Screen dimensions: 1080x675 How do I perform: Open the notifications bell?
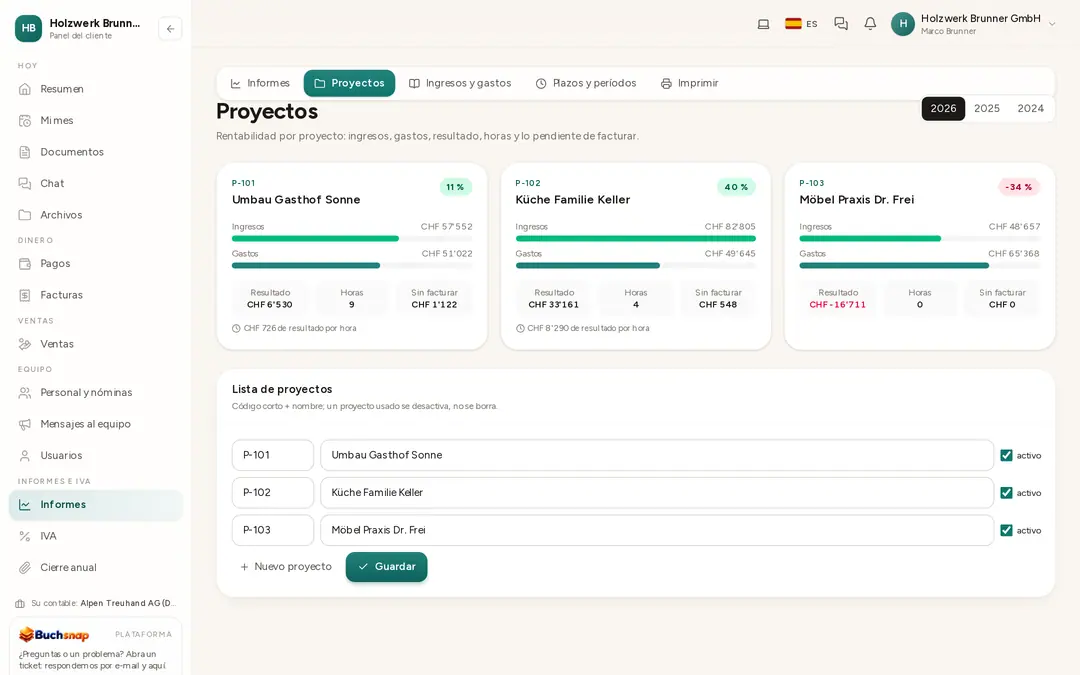[871, 24]
